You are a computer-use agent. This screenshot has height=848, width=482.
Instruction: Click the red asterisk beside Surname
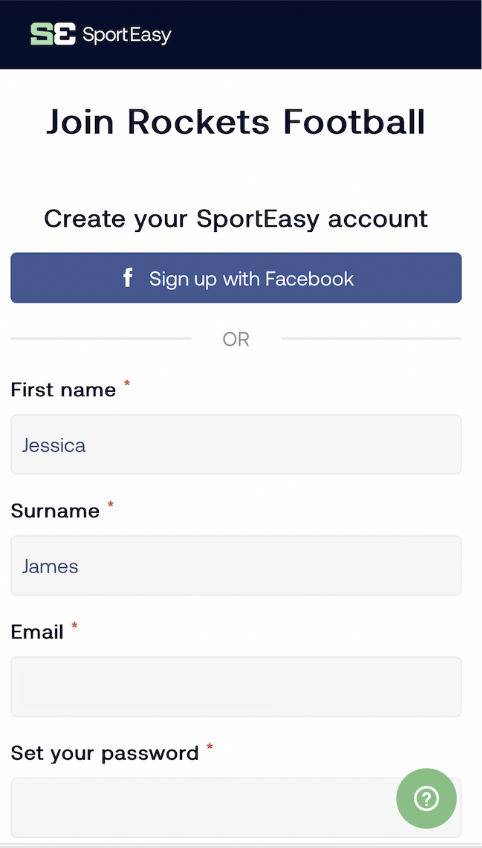(110, 505)
